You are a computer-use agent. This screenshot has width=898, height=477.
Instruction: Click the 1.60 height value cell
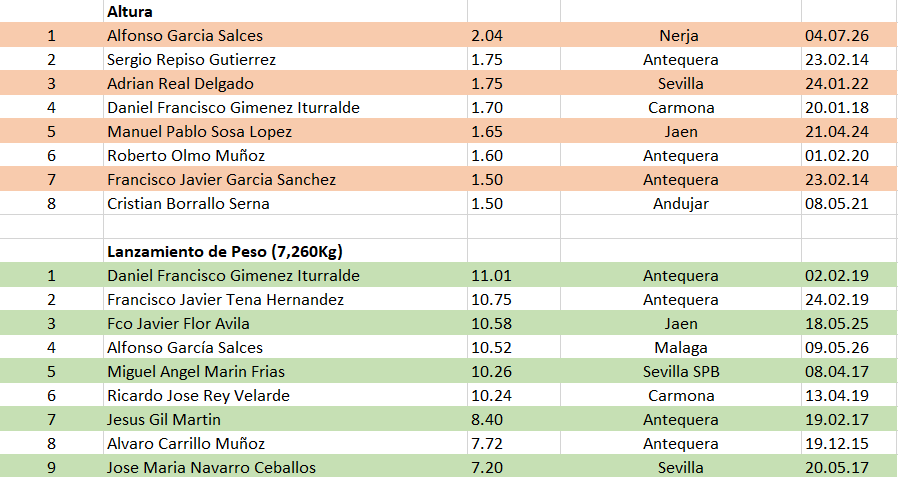coord(514,155)
